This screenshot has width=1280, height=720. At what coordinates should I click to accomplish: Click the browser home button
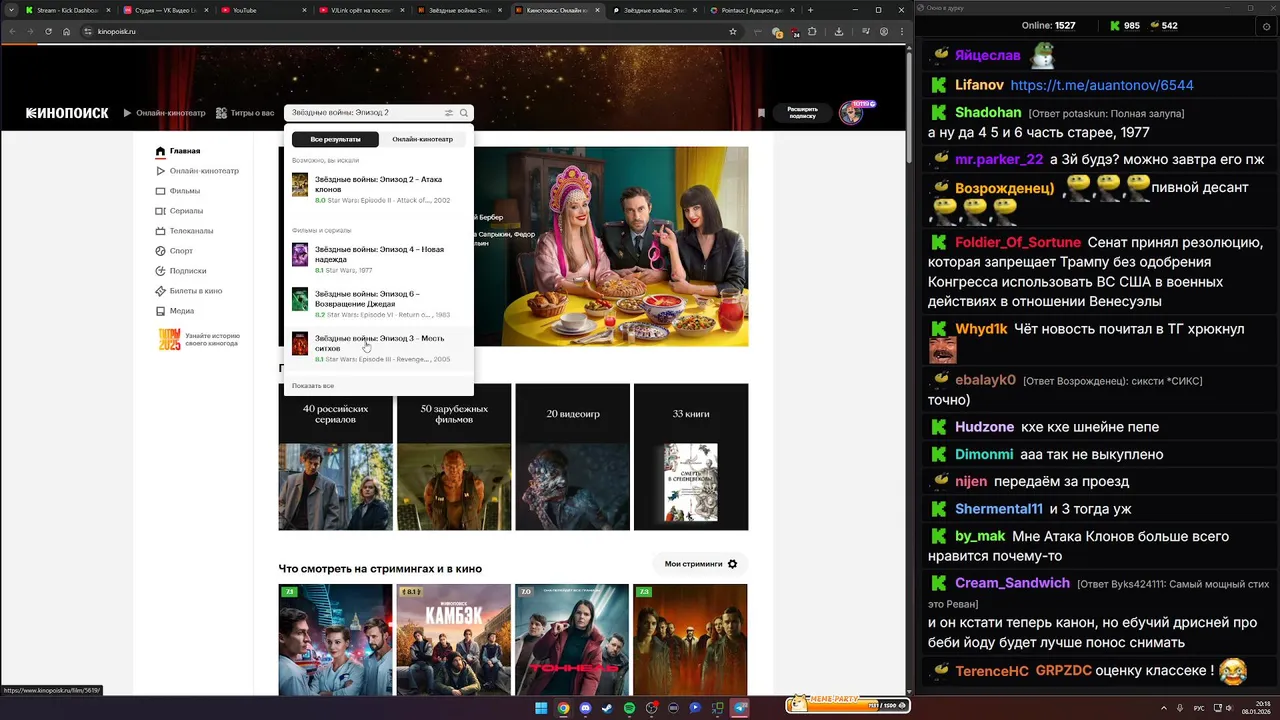click(67, 31)
